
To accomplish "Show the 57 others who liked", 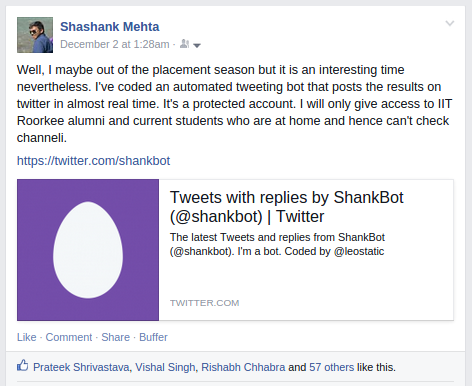I will (x=331, y=367).
